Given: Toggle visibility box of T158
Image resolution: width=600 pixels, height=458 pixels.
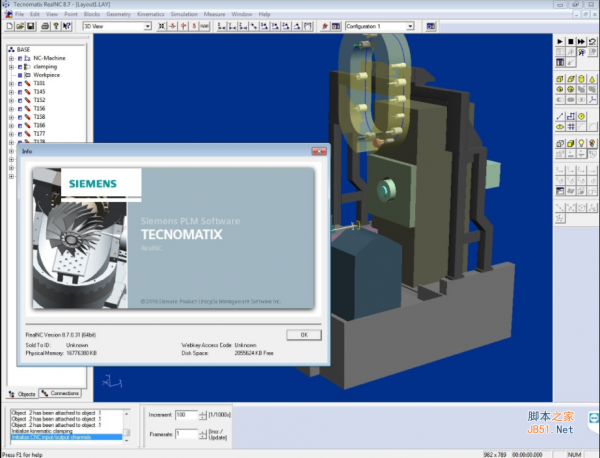Looking at the screenshot, I should coord(20,117).
